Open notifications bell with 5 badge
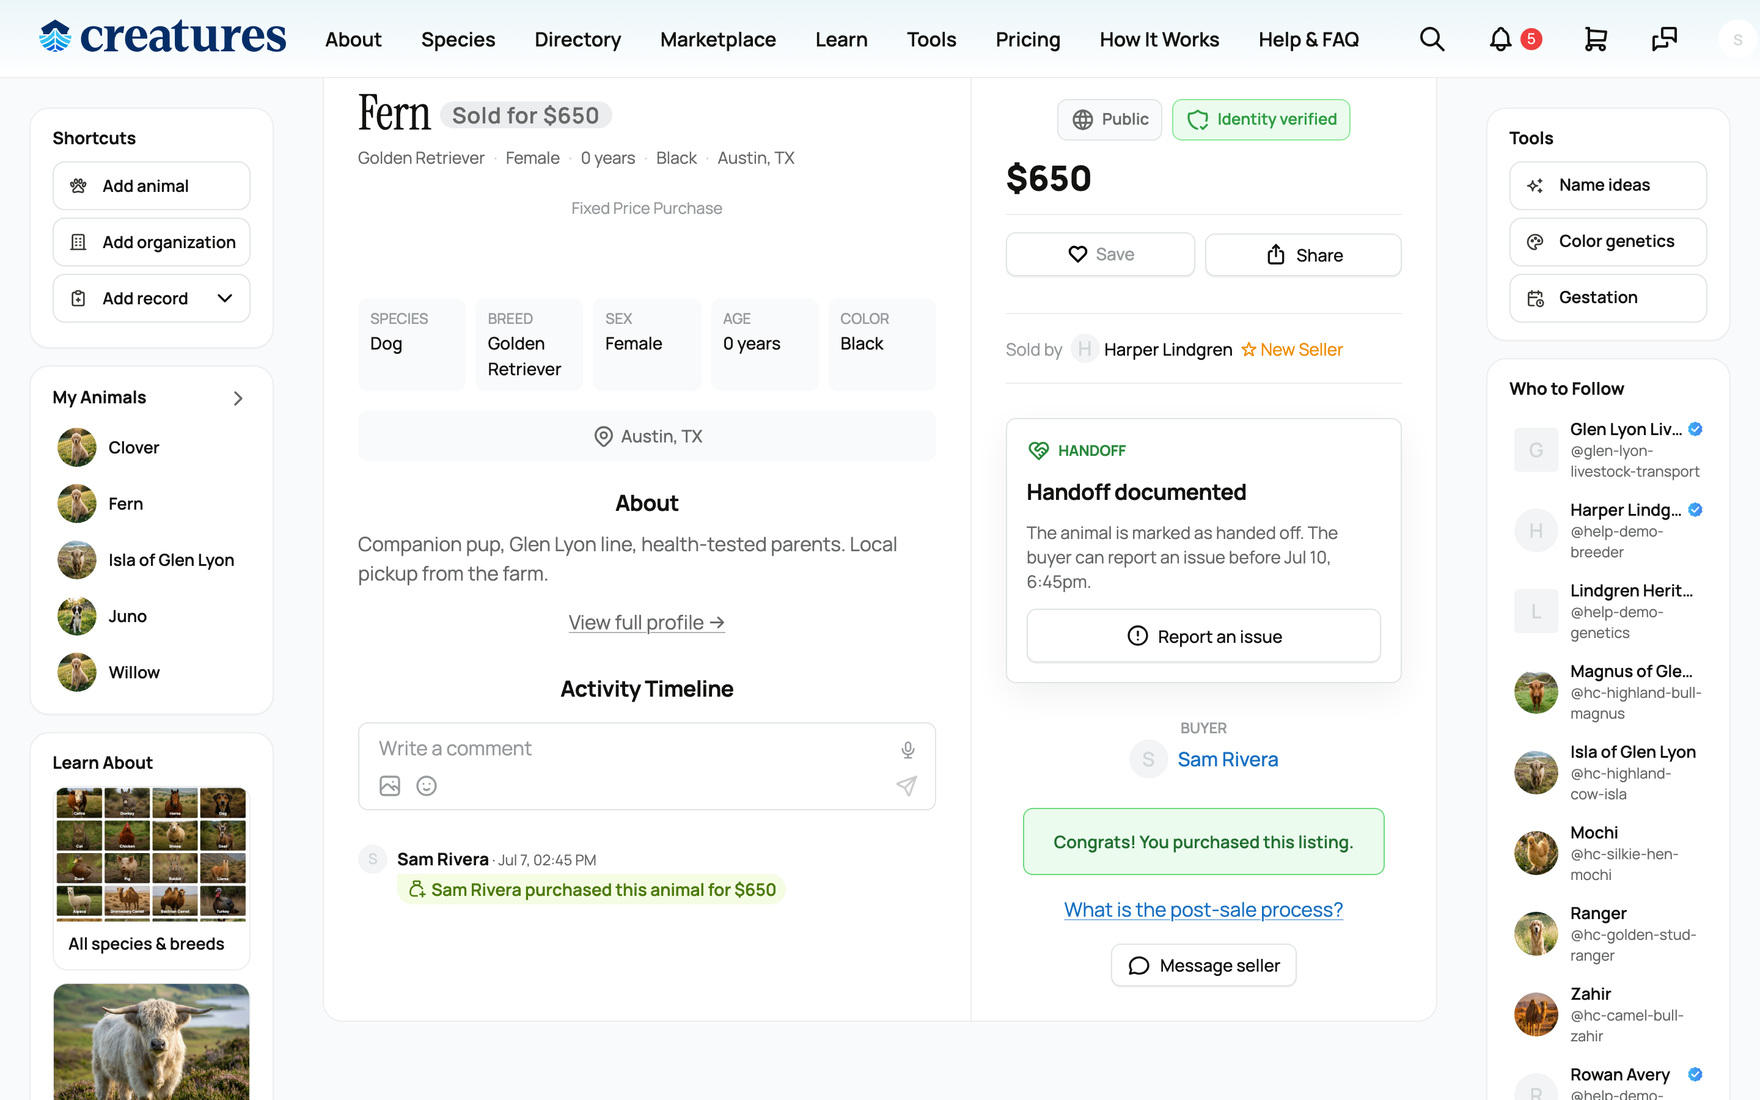The image size is (1760, 1100). coord(1514,39)
